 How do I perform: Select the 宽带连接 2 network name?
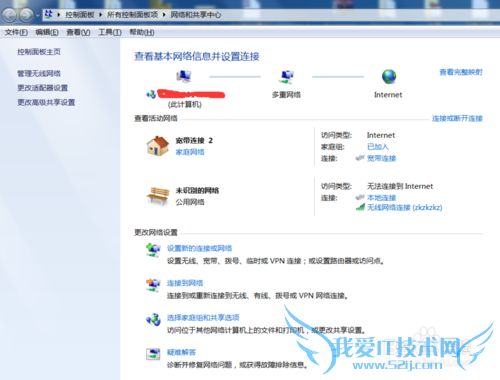(194, 141)
